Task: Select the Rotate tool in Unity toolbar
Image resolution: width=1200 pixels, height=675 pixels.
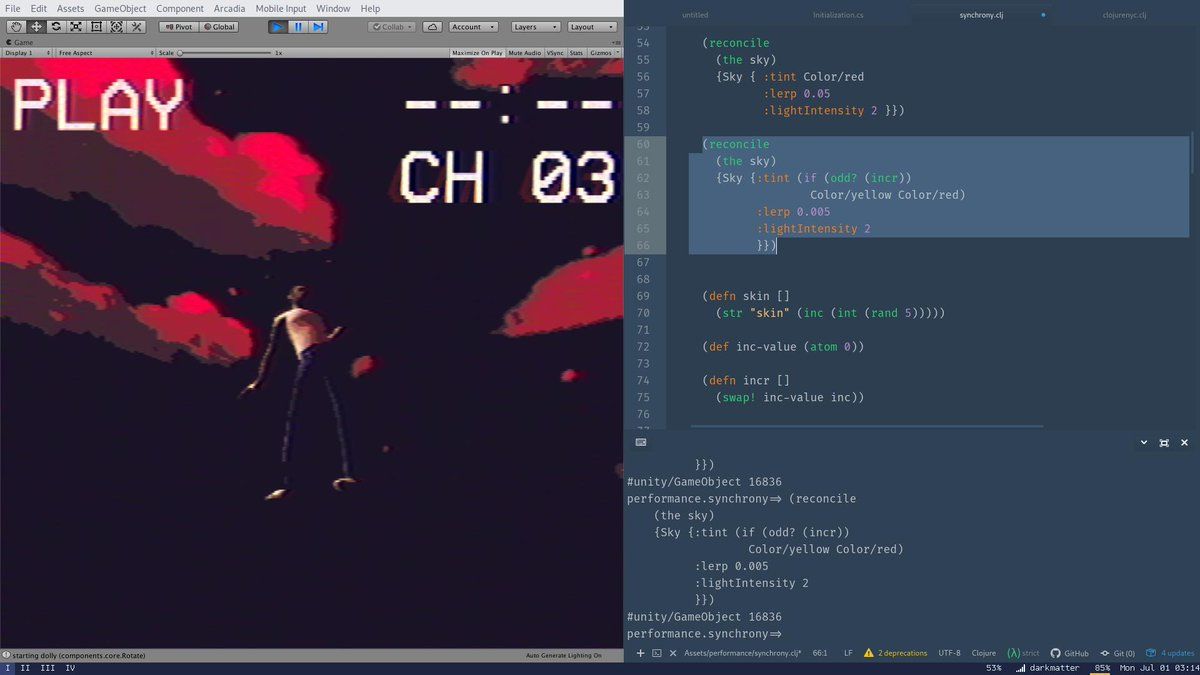Action: click(x=56, y=27)
